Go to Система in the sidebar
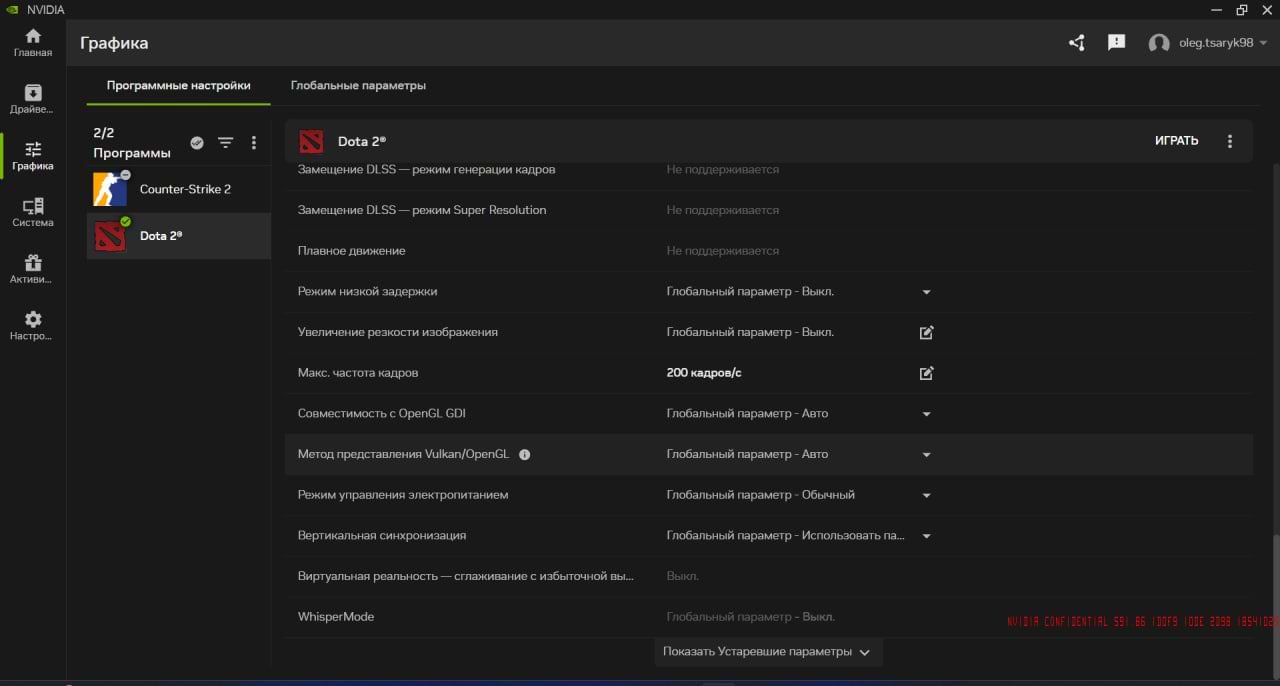Viewport: 1280px width, 686px height. coord(33,212)
